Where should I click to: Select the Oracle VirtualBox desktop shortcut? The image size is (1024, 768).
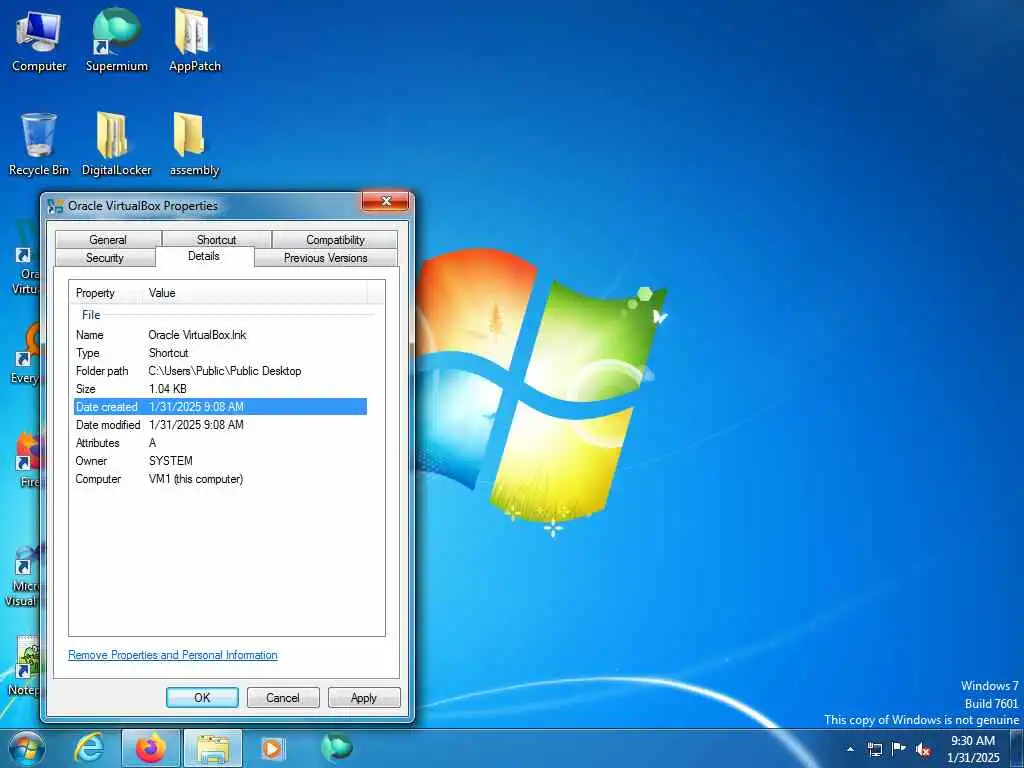tap(25, 258)
